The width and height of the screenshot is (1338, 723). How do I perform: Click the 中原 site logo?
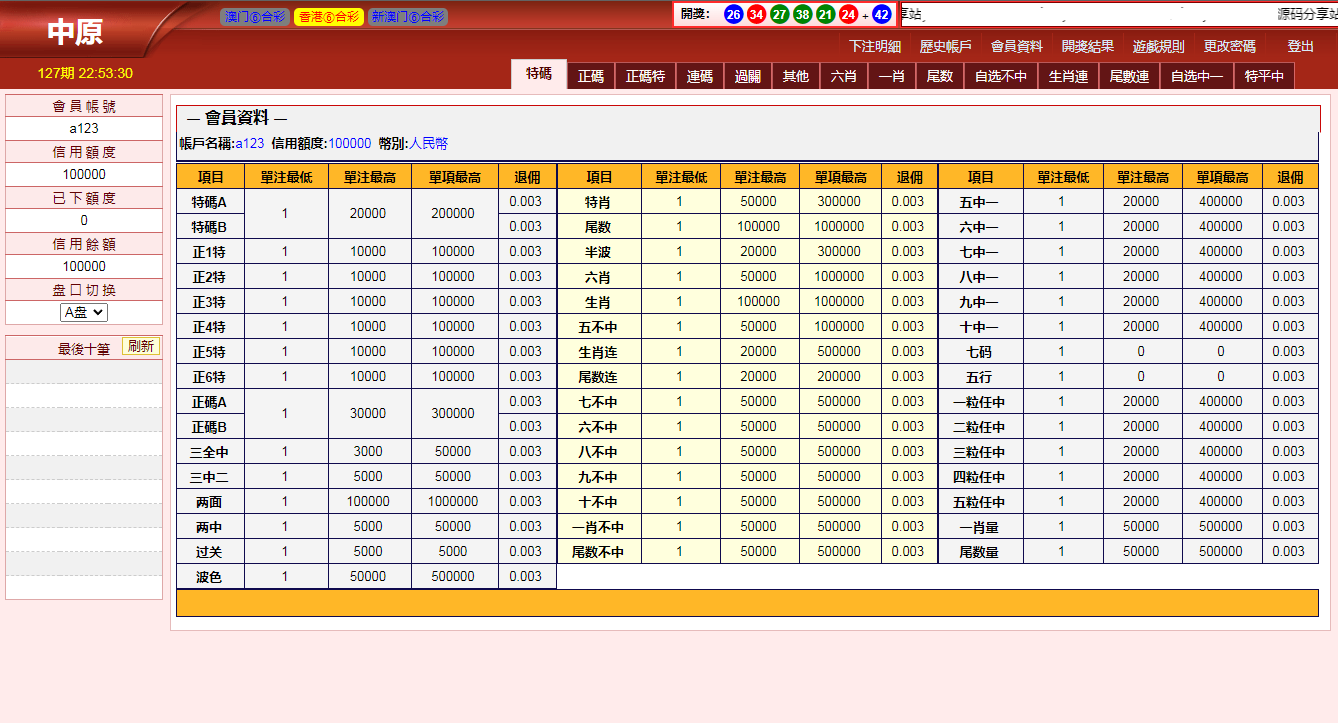(x=75, y=32)
